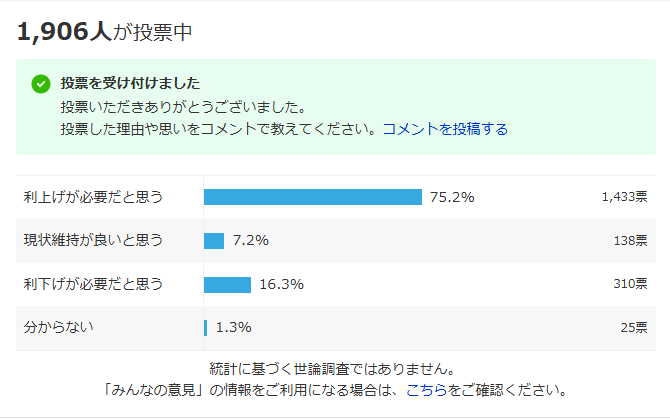Select the 分からない option label
Viewport: 670px width, 419px height.
(59, 327)
